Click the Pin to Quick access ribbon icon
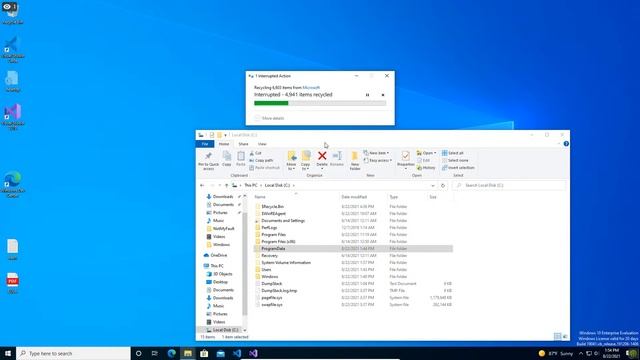Image resolution: width=640 pixels, height=360 pixels. [x=208, y=161]
